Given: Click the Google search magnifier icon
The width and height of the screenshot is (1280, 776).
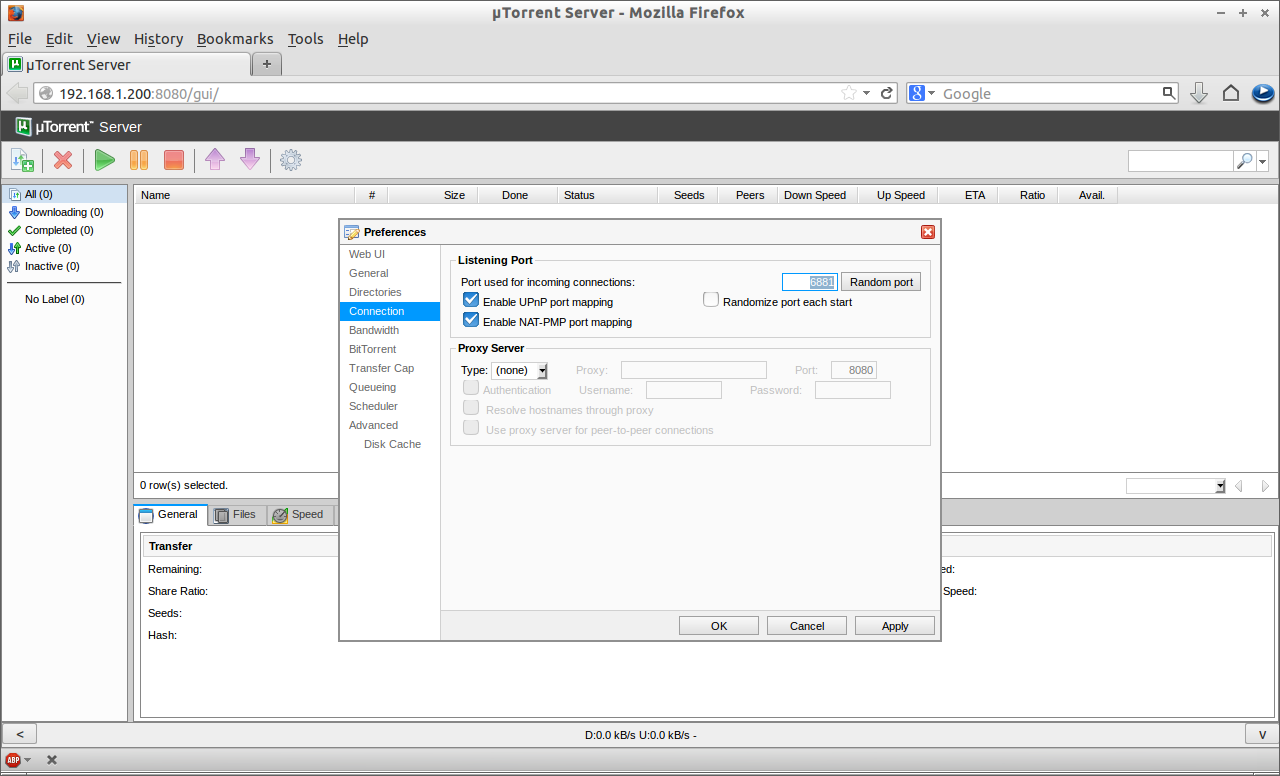Looking at the screenshot, I should 1169,93.
